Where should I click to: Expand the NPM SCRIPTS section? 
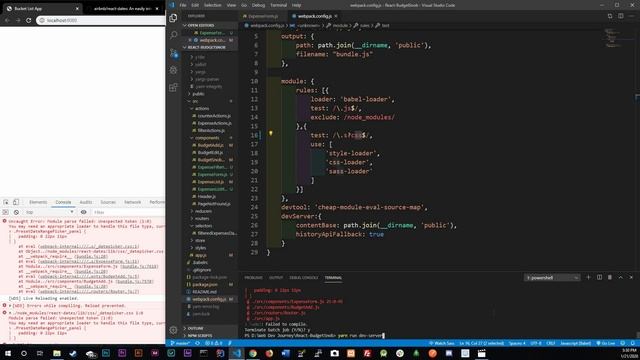pos(210,336)
